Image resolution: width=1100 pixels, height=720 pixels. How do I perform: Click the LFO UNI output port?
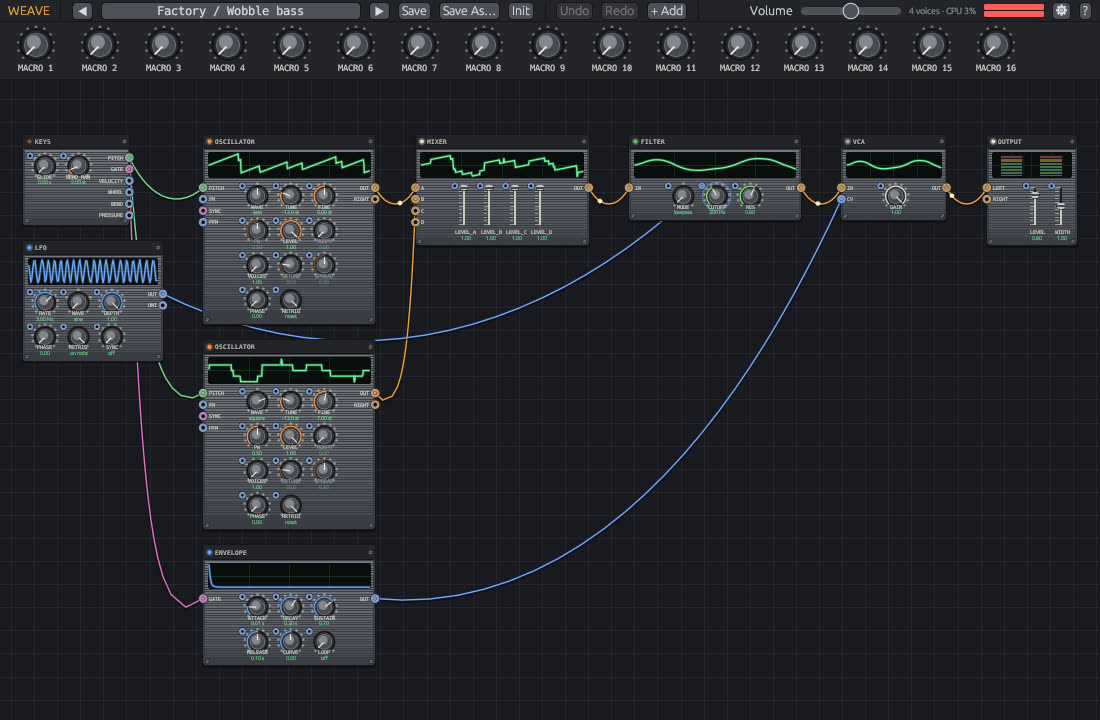(163, 305)
